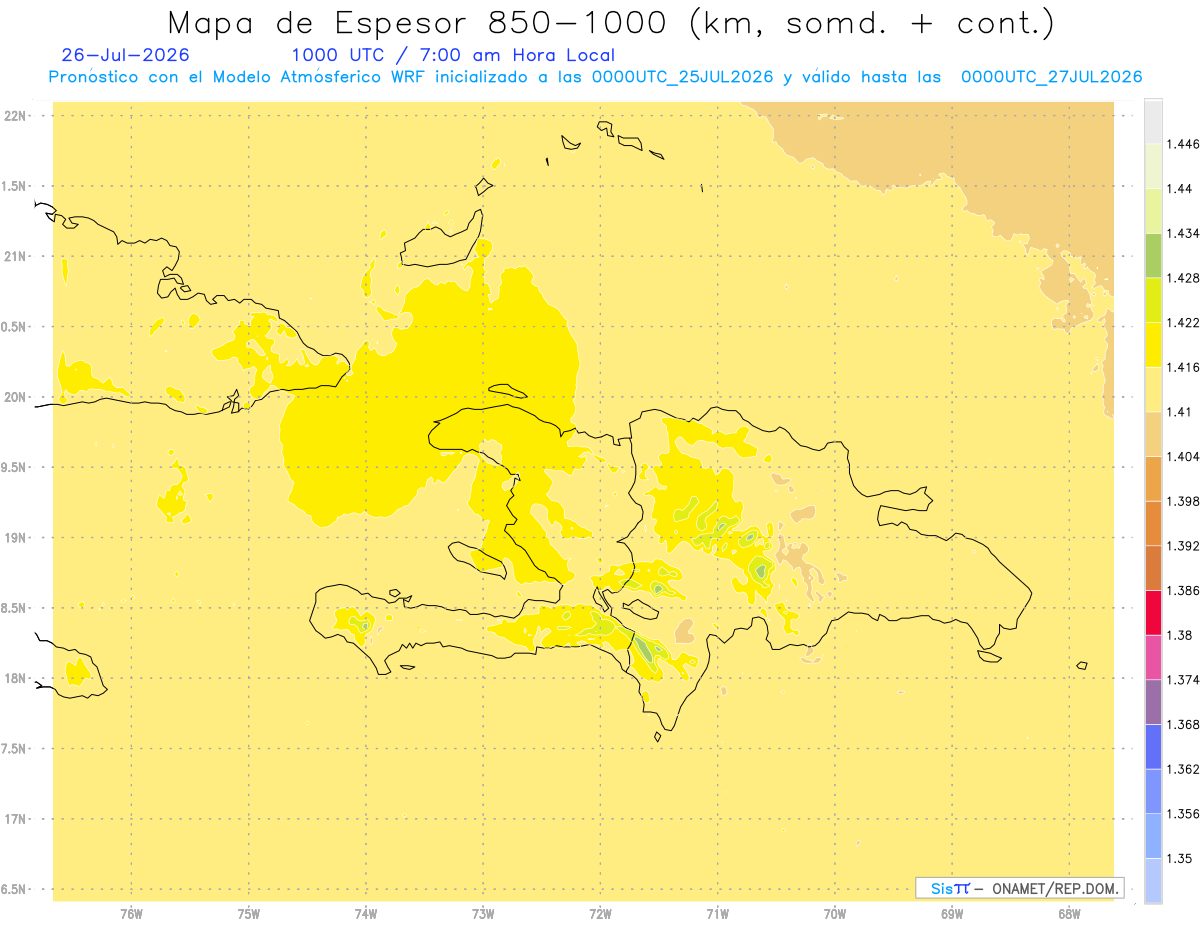The width and height of the screenshot is (1200, 927).
Task: Click the "1000 UTC / 7:00 am Hora Local" text
Action: [453, 56]
